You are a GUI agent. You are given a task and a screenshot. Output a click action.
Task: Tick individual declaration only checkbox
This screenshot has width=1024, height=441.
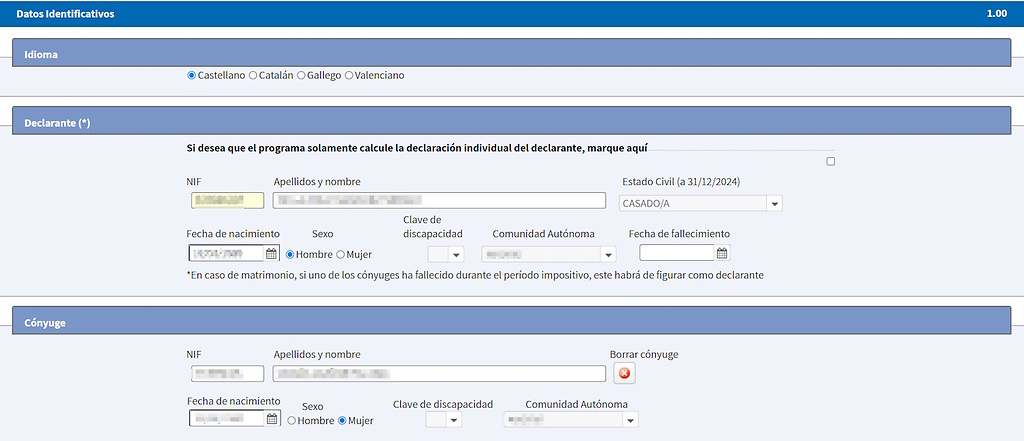coord(831,161)
